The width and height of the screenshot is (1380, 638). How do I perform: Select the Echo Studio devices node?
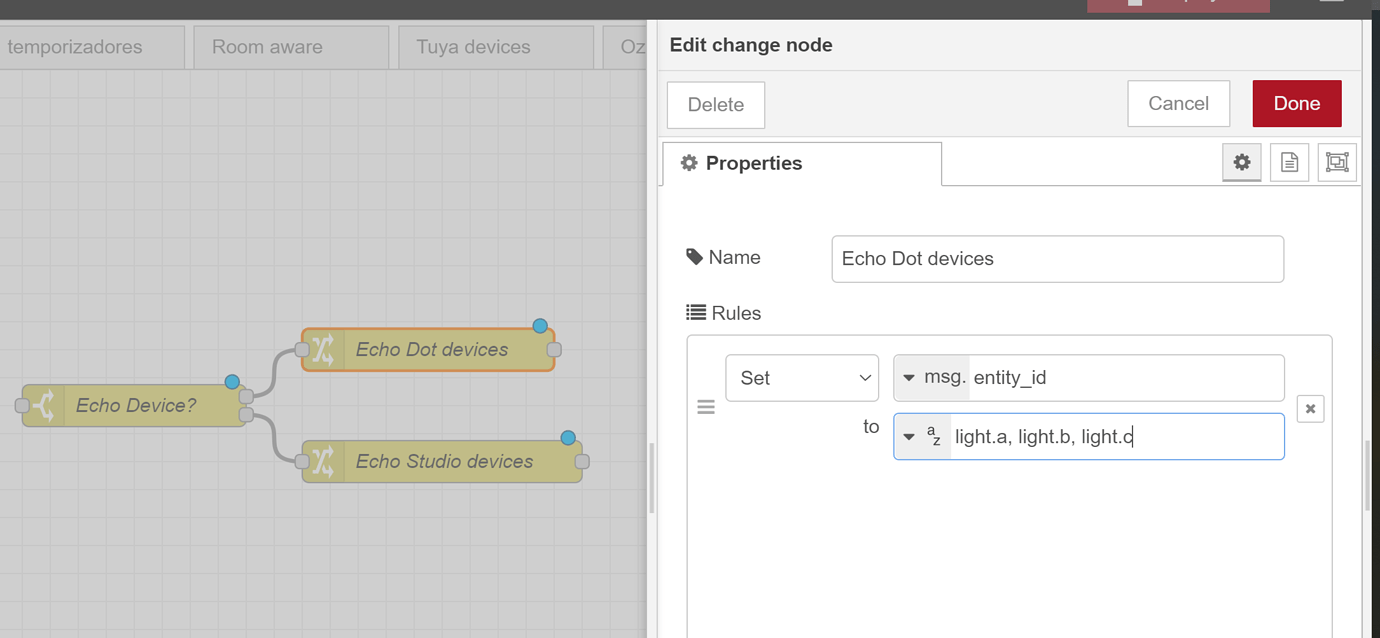444,462
